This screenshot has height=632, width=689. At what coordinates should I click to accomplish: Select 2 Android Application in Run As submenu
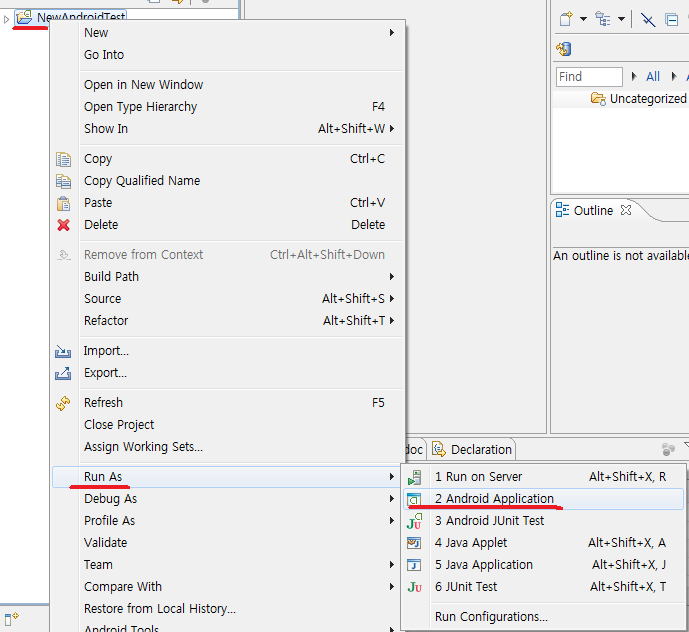(x=543, y=498)
